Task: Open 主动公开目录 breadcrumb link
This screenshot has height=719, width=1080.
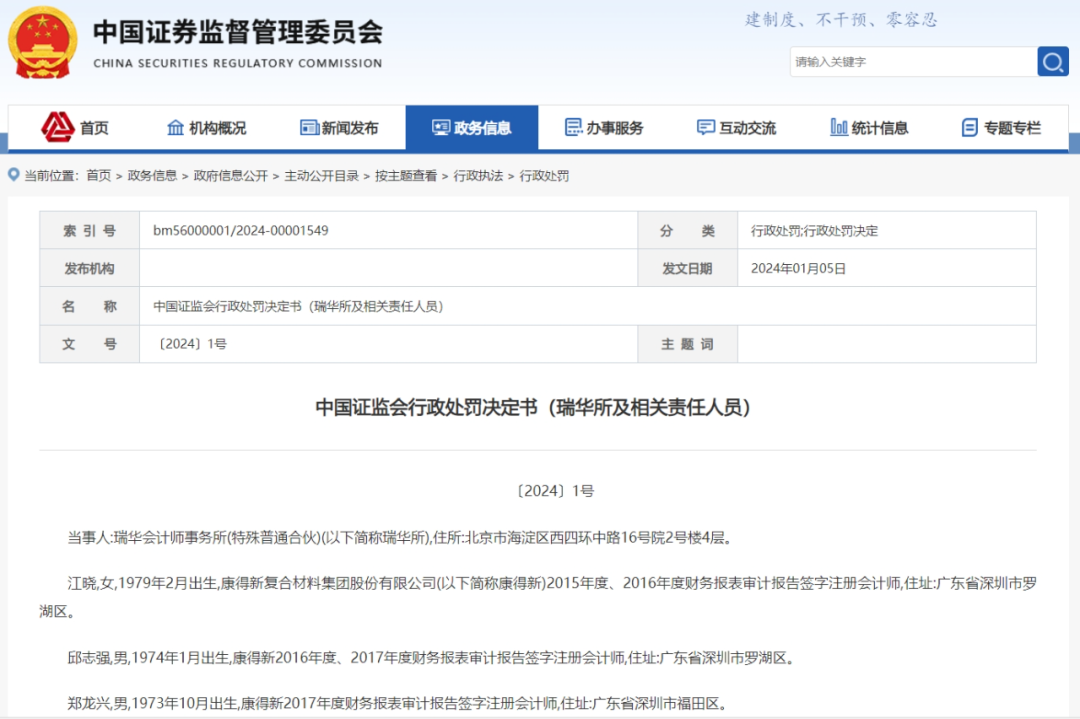Action: click(x=322, y=176)
